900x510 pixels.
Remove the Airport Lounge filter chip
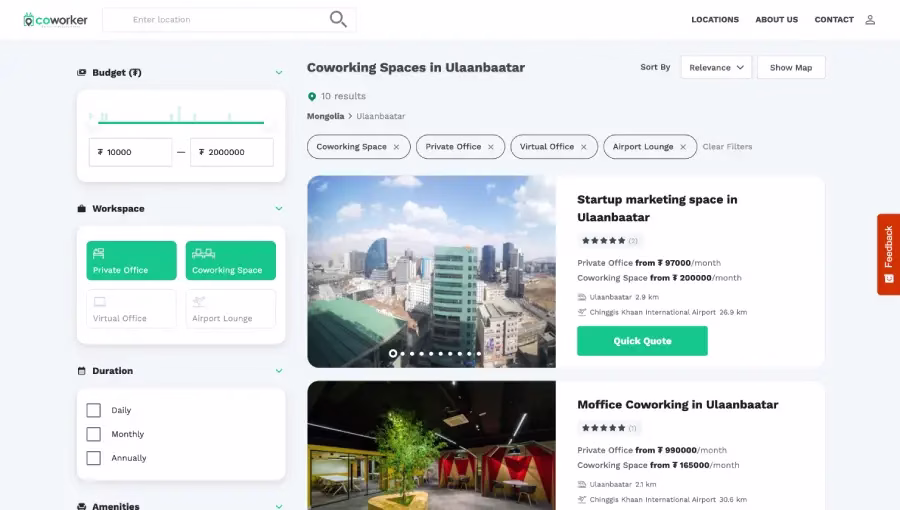pos(683,147)
